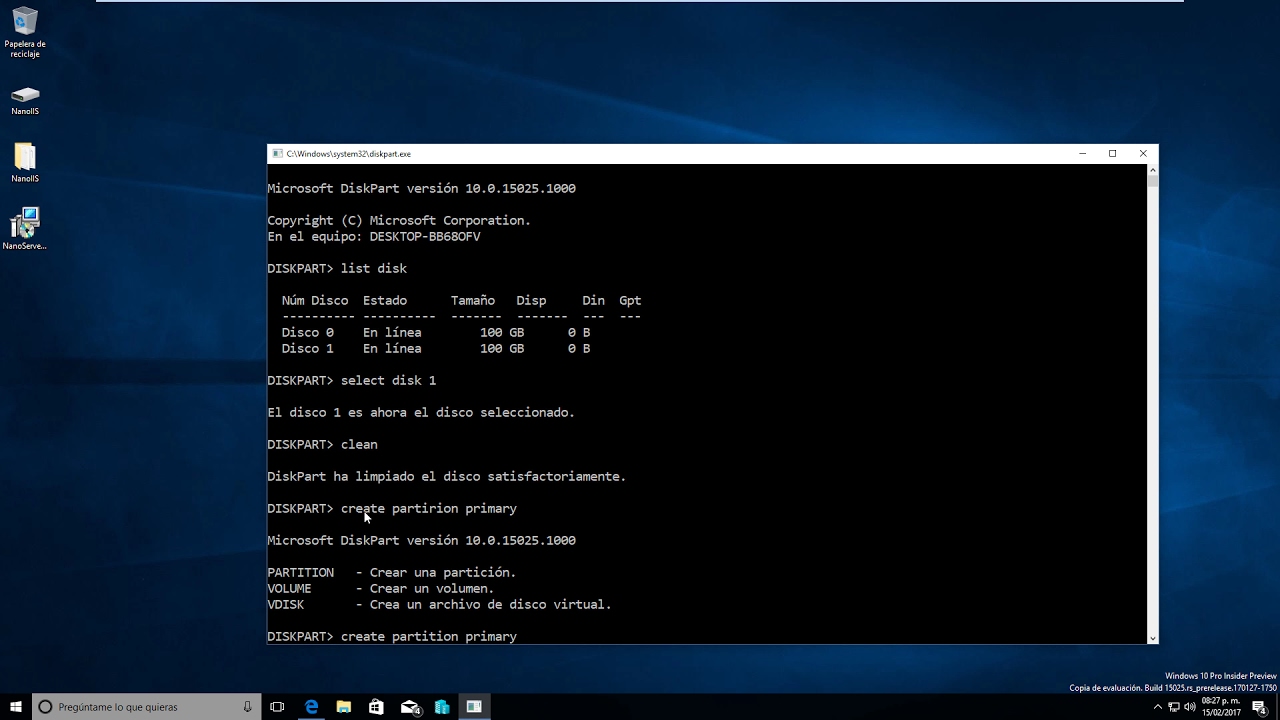Click the volume speaker tray icon

click(x=1190, y=707)
